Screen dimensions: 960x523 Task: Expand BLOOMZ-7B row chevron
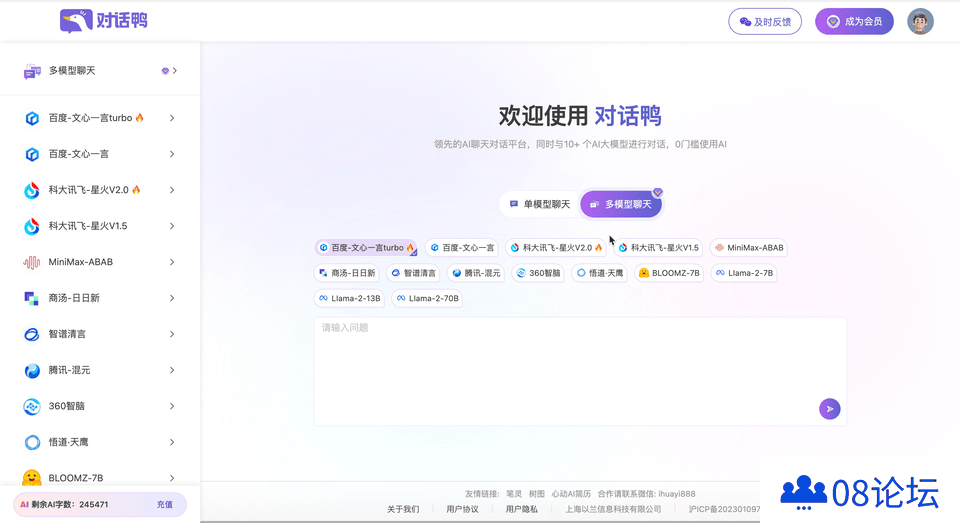(172, 478)
